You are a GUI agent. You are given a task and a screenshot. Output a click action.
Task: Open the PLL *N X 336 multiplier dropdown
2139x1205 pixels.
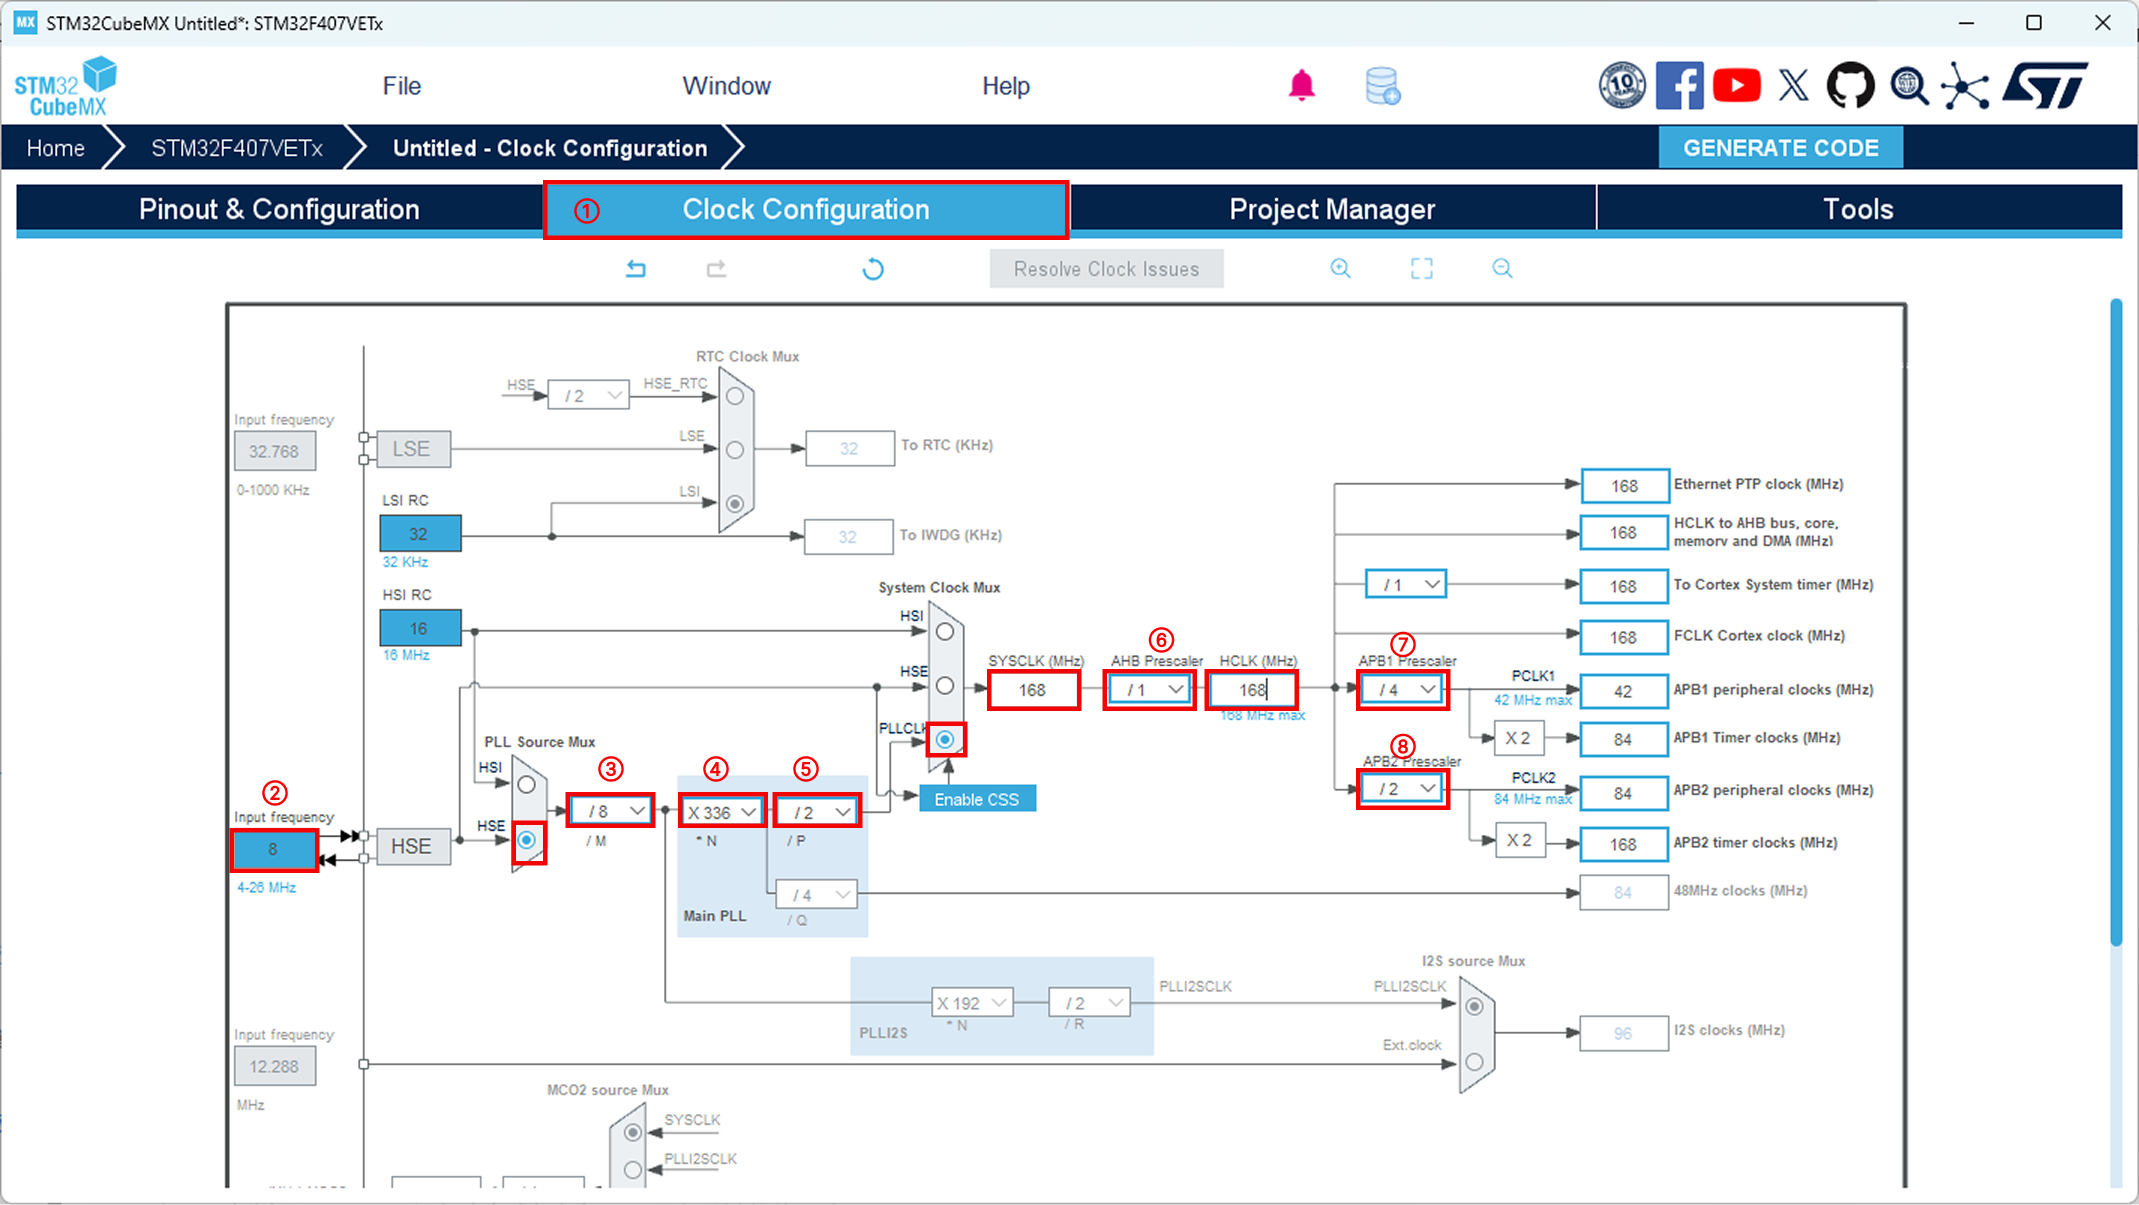pos(722,812)
